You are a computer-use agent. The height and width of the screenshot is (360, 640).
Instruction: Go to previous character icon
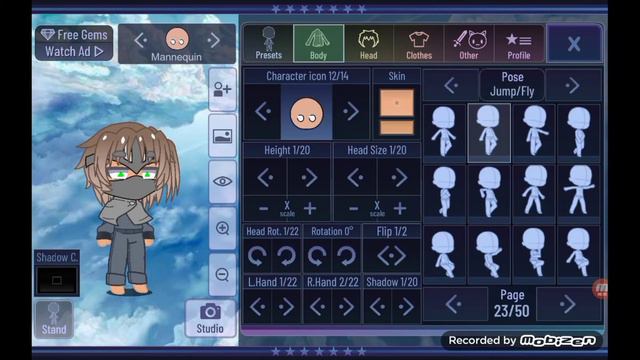pyautogui.click(x=262, y=111)
